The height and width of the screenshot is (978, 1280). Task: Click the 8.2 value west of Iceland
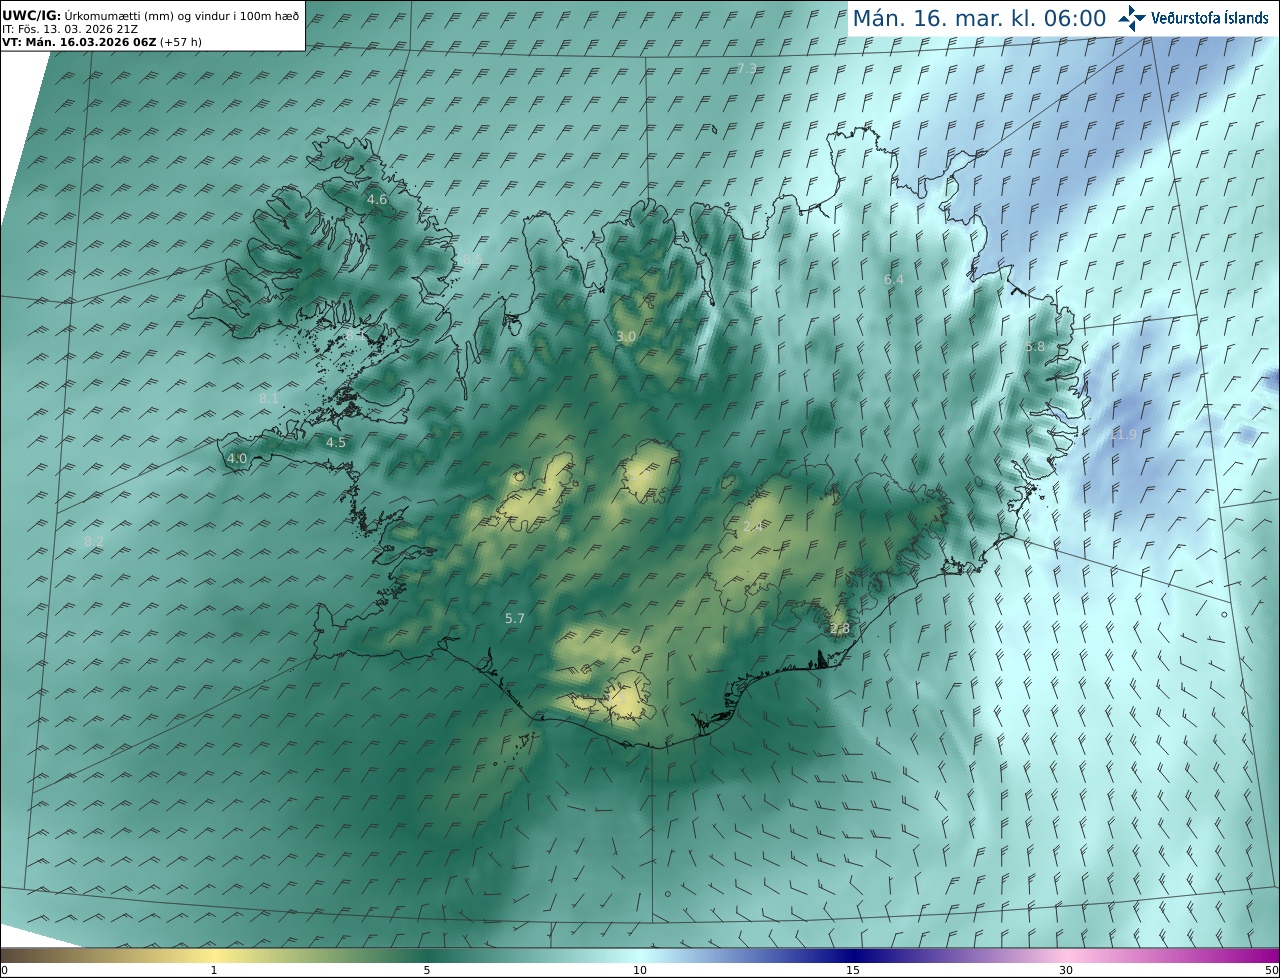pyautogui.click(x=94, y=541)
